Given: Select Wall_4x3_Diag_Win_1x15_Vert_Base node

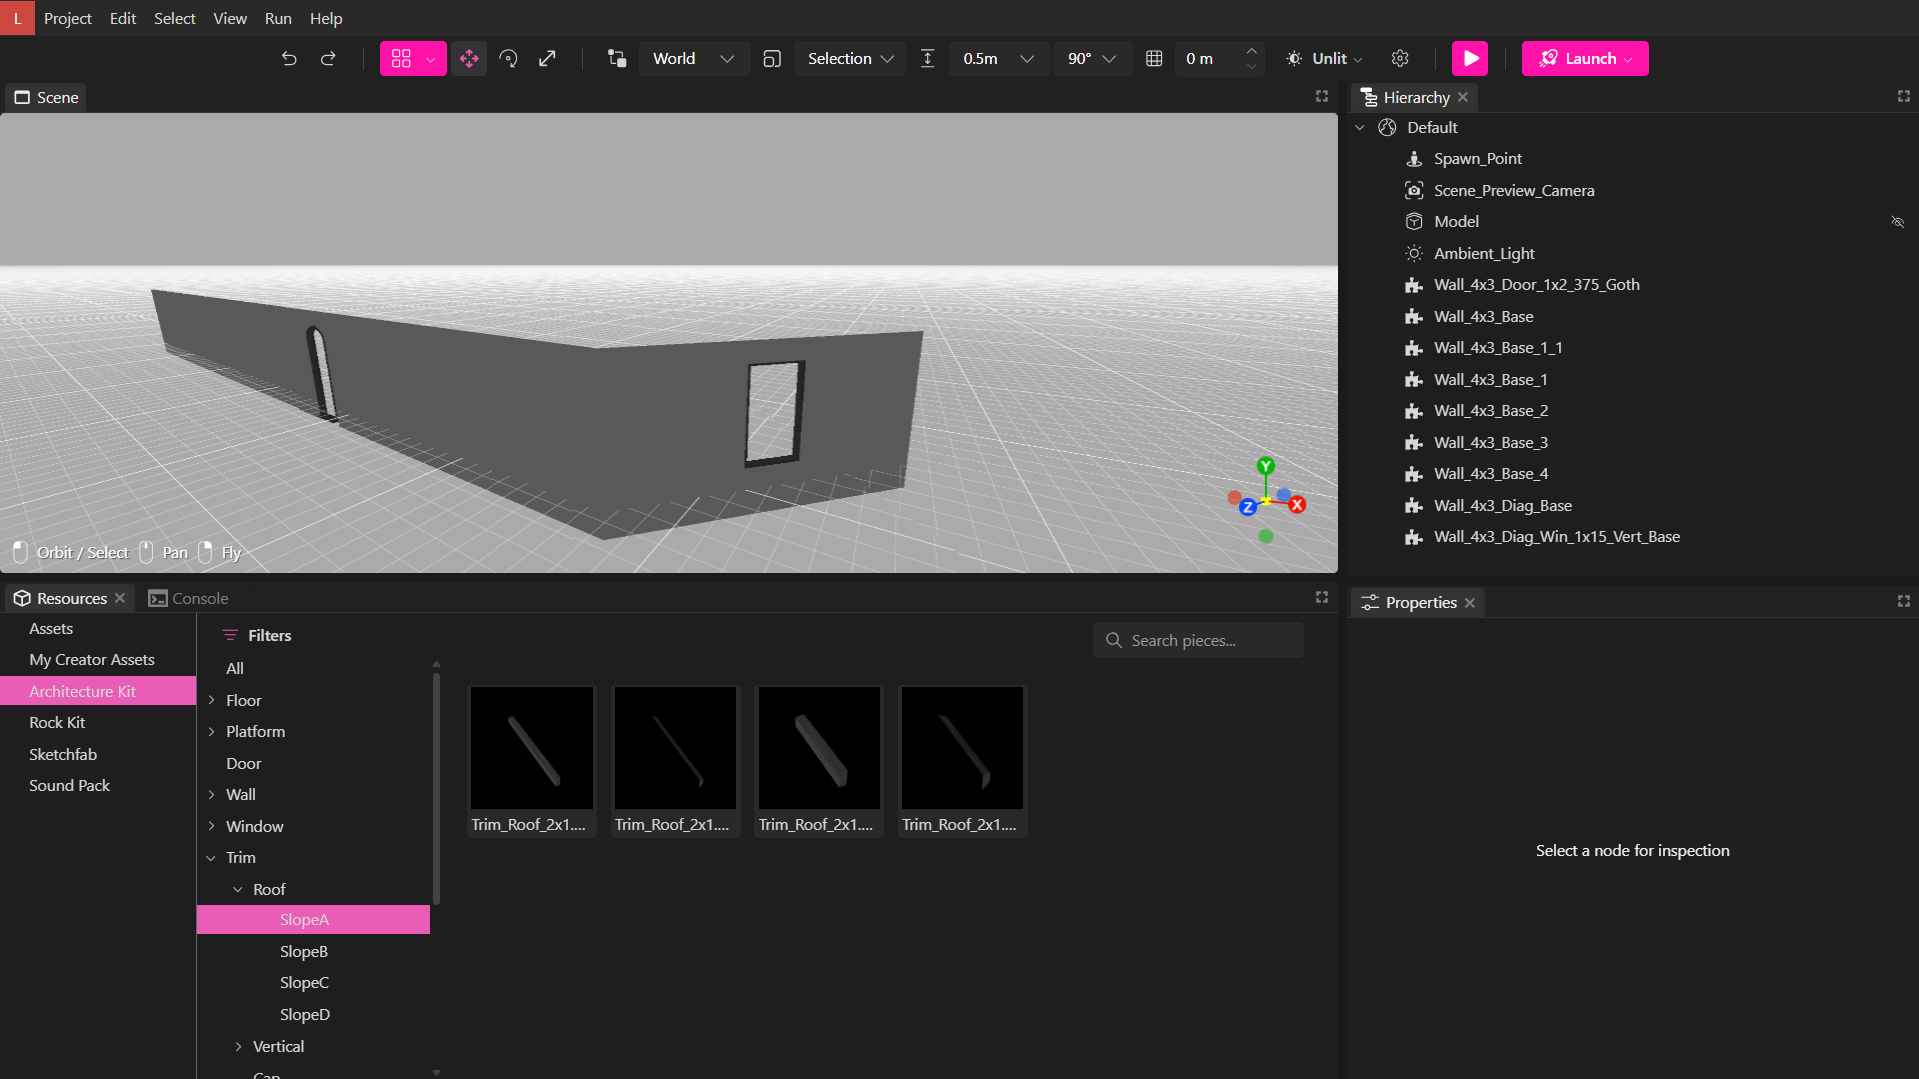Looking at the screenshot, I should [1556, 537].
